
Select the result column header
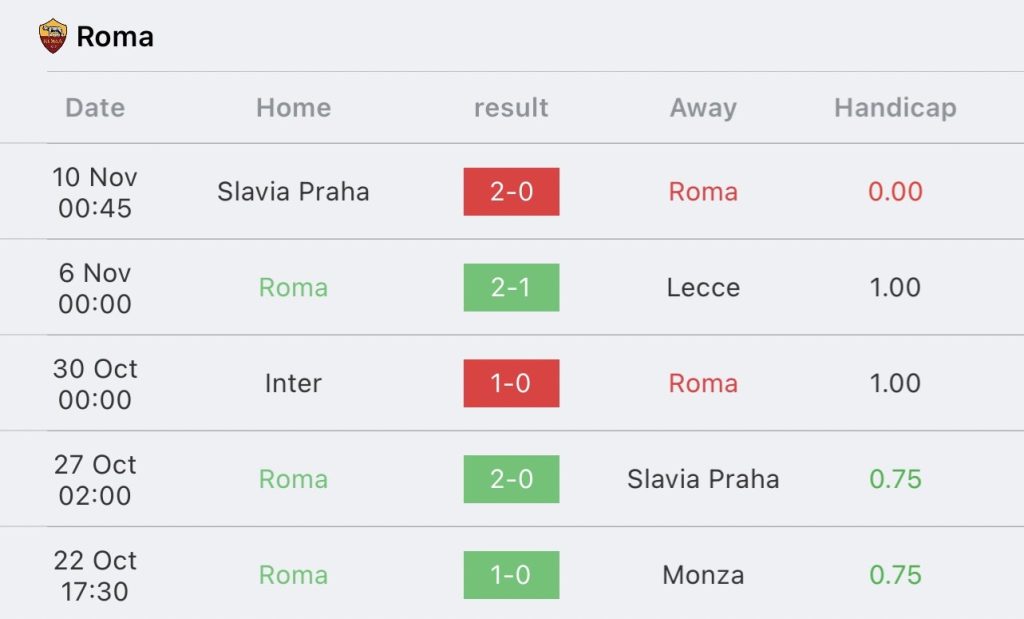(x=511, y=108)
